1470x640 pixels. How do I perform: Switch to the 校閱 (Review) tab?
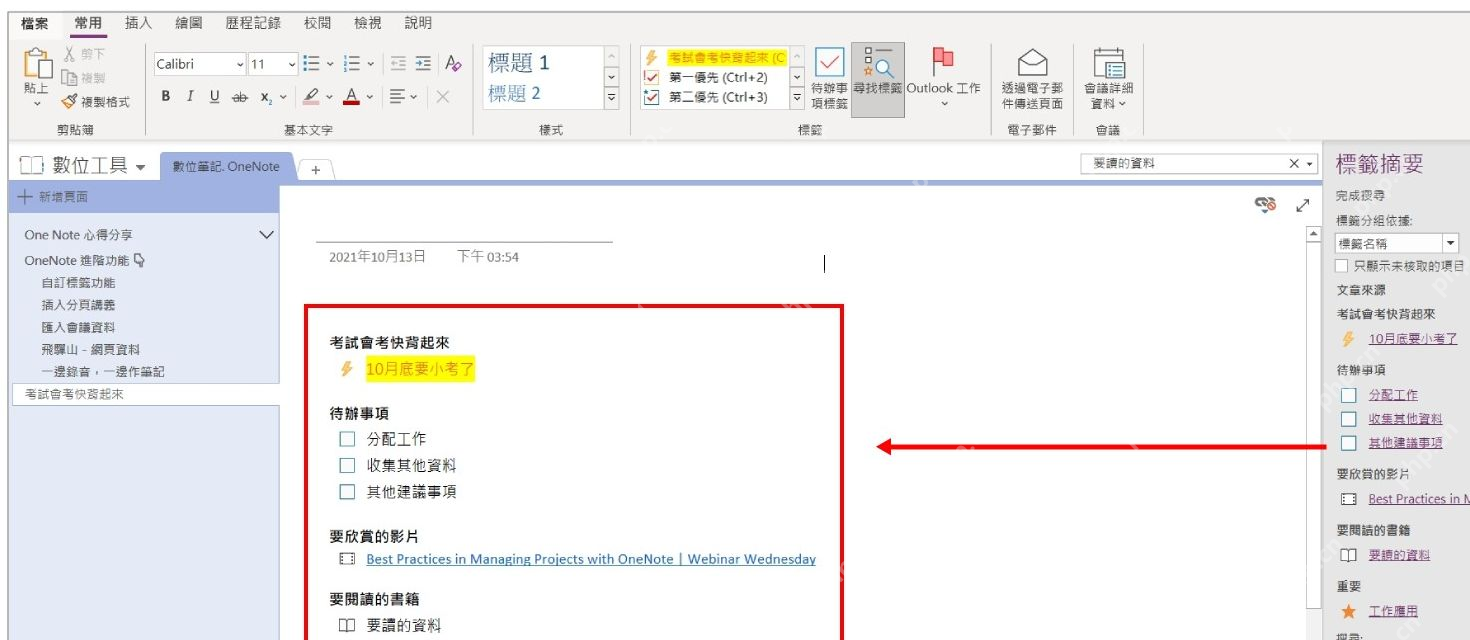point(318,23)
